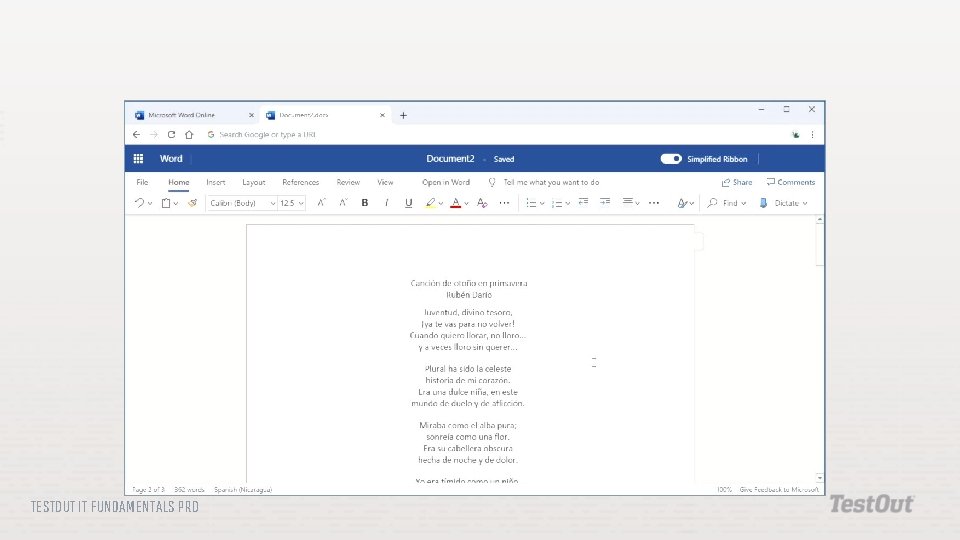Expand the Bullets dropdown arrow
This screenshot has height=540, width=960.
click(x=542, y=203)
